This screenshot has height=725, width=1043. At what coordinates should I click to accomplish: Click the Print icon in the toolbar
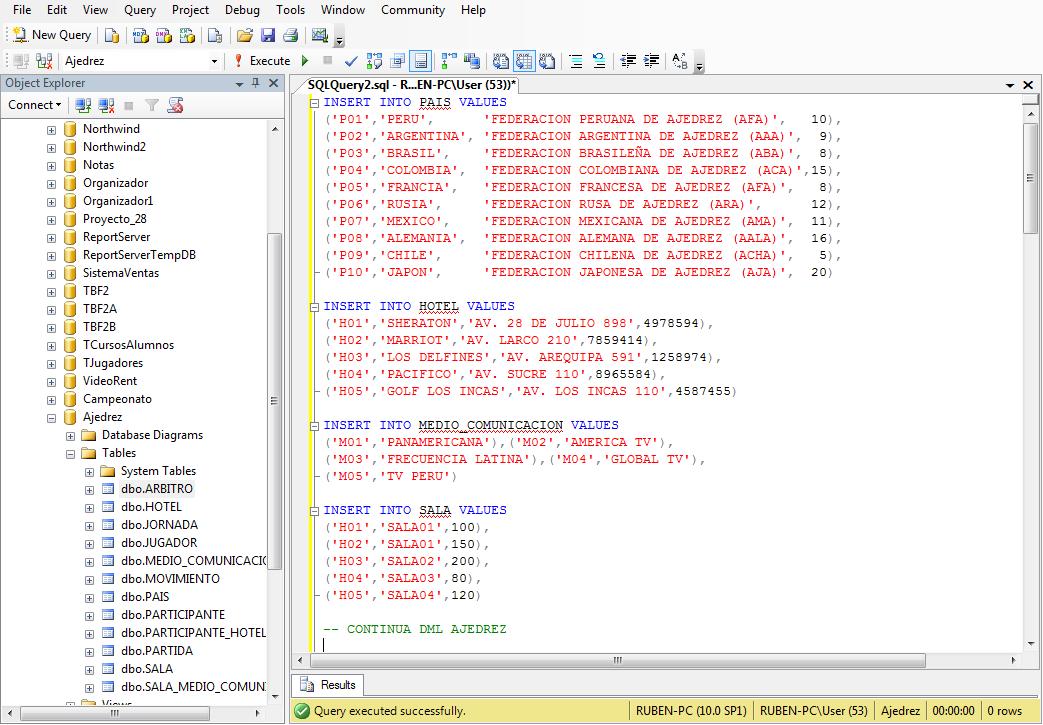[x=290, y=34]
